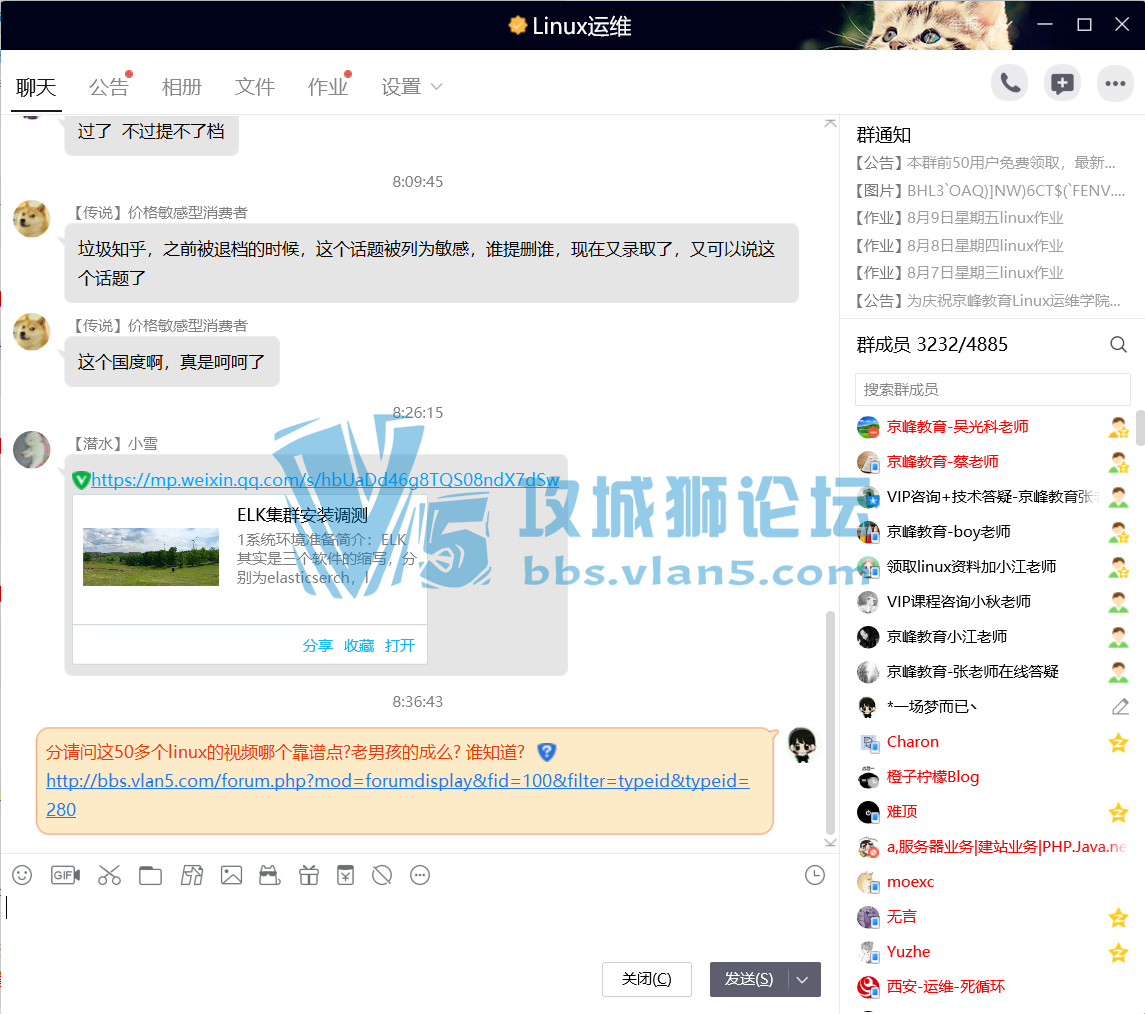Click the edit pencil beside *一场梦而已丶
Screen dimensions: 1145x1014
1119,707
